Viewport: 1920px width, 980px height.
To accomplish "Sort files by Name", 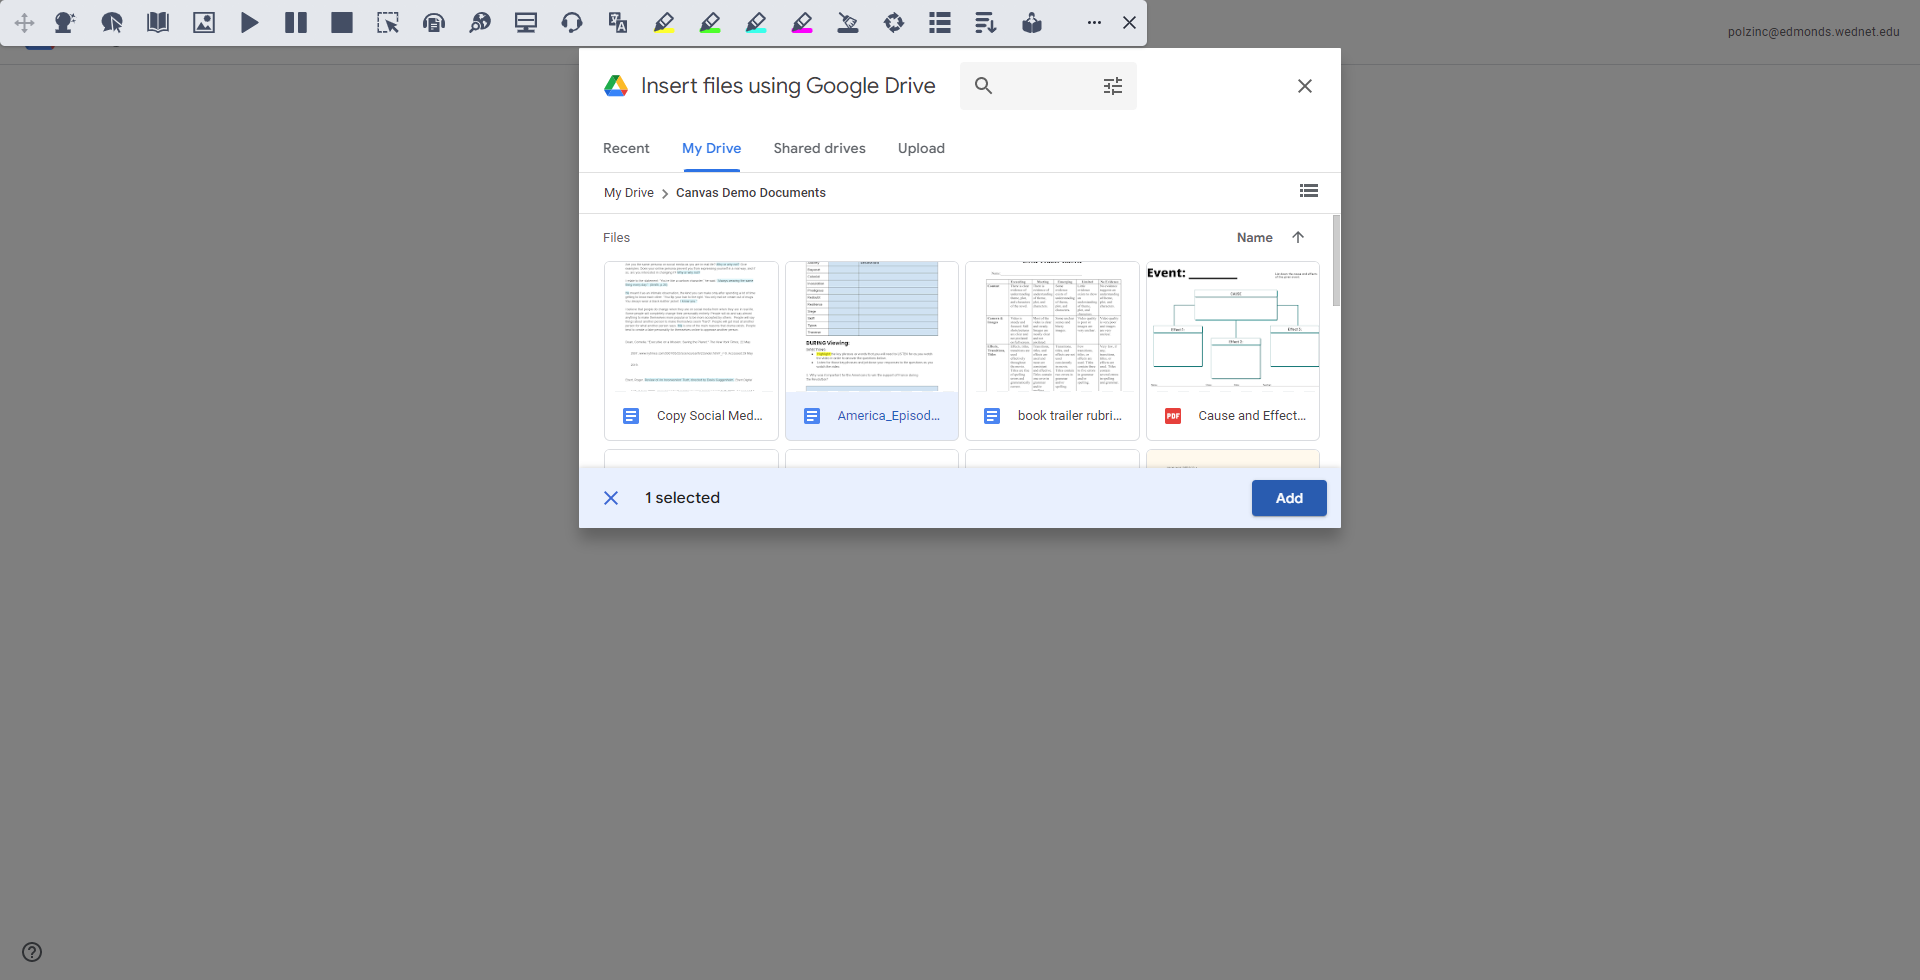I will [1255, 238].
